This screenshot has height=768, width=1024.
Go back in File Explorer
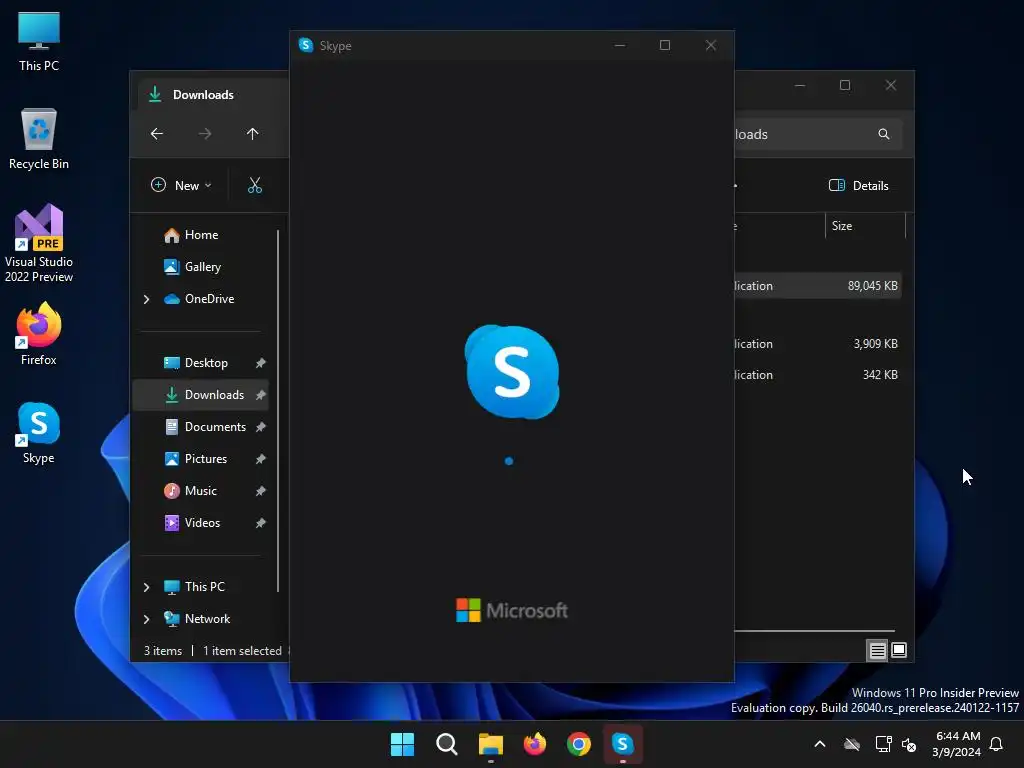[157, 134]
